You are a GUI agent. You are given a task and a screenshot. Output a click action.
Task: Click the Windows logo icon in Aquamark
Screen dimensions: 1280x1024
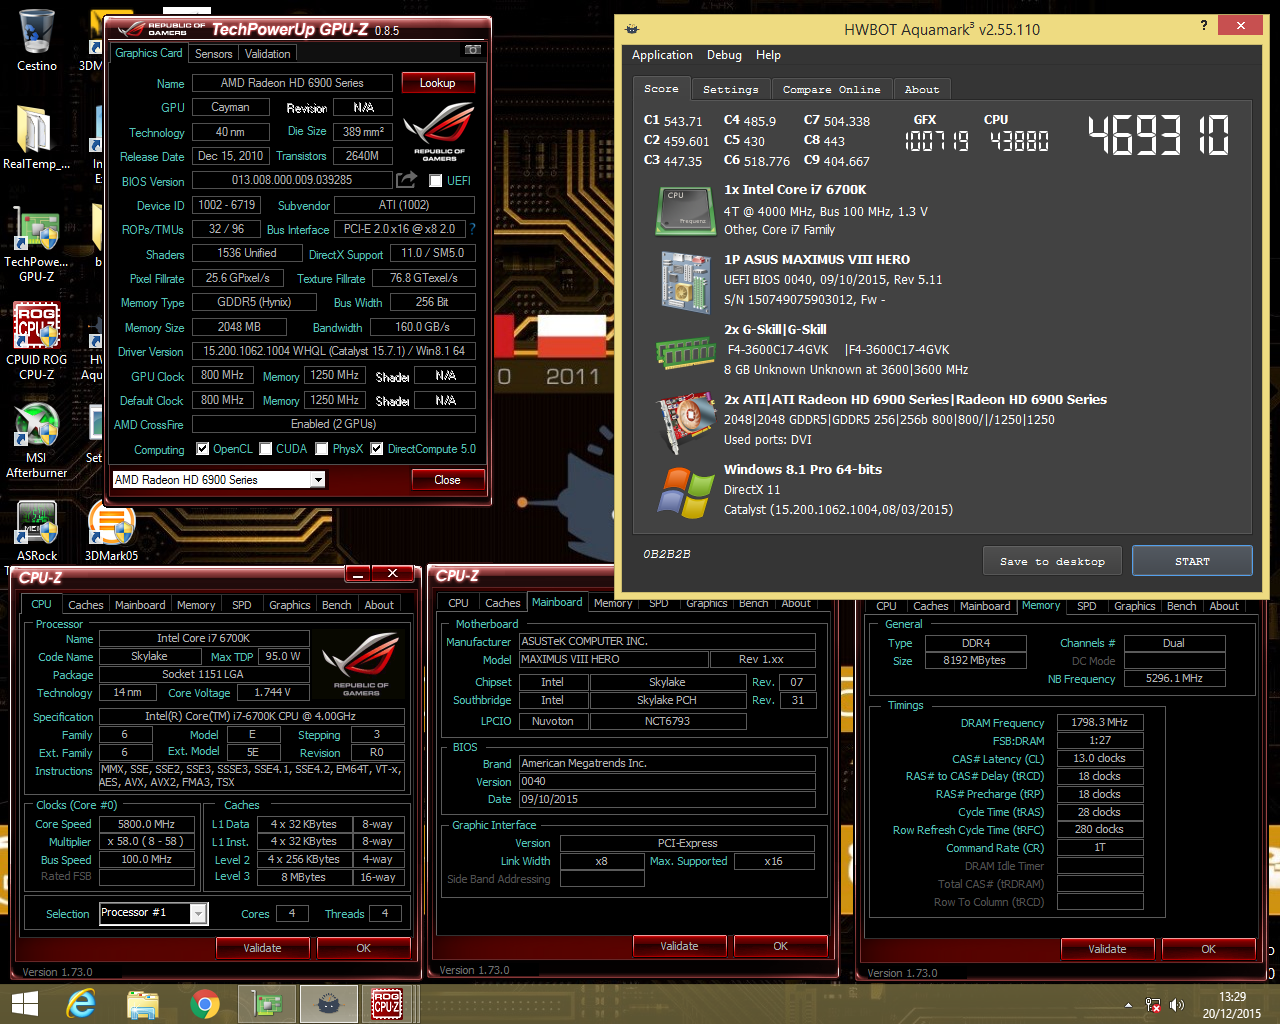(x=685, y=492)
